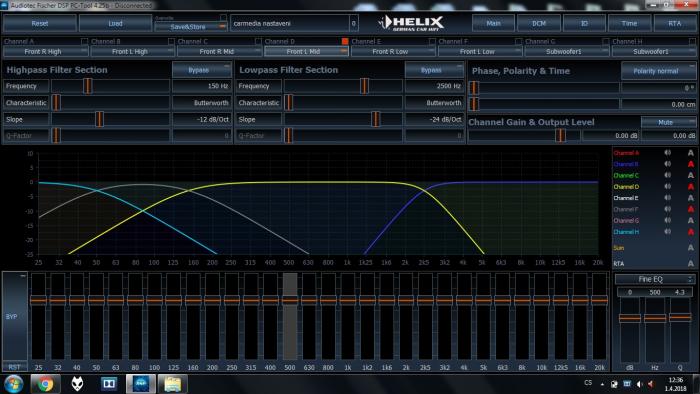Click the A icon beside RTA
700x394 pixels.
pyautogui.click(x=691, y=263)
